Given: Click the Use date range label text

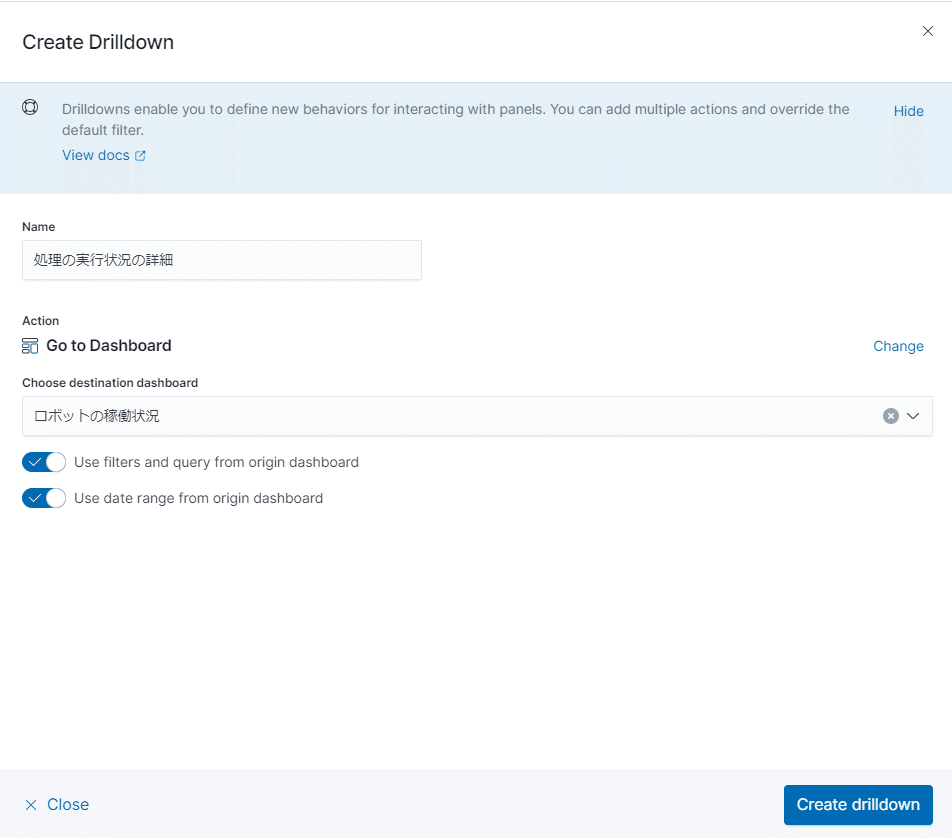Looking at the screenshot, I should coord(198,498).
